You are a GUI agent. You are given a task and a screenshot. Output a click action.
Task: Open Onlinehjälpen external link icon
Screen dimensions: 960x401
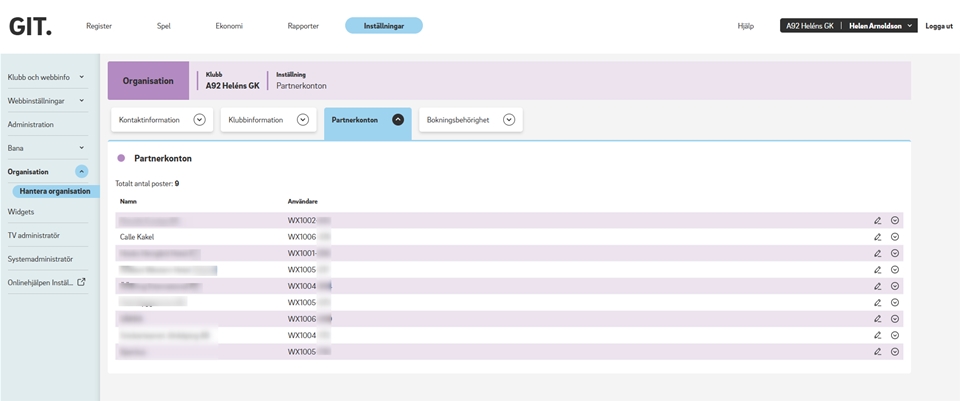(82, 282)
